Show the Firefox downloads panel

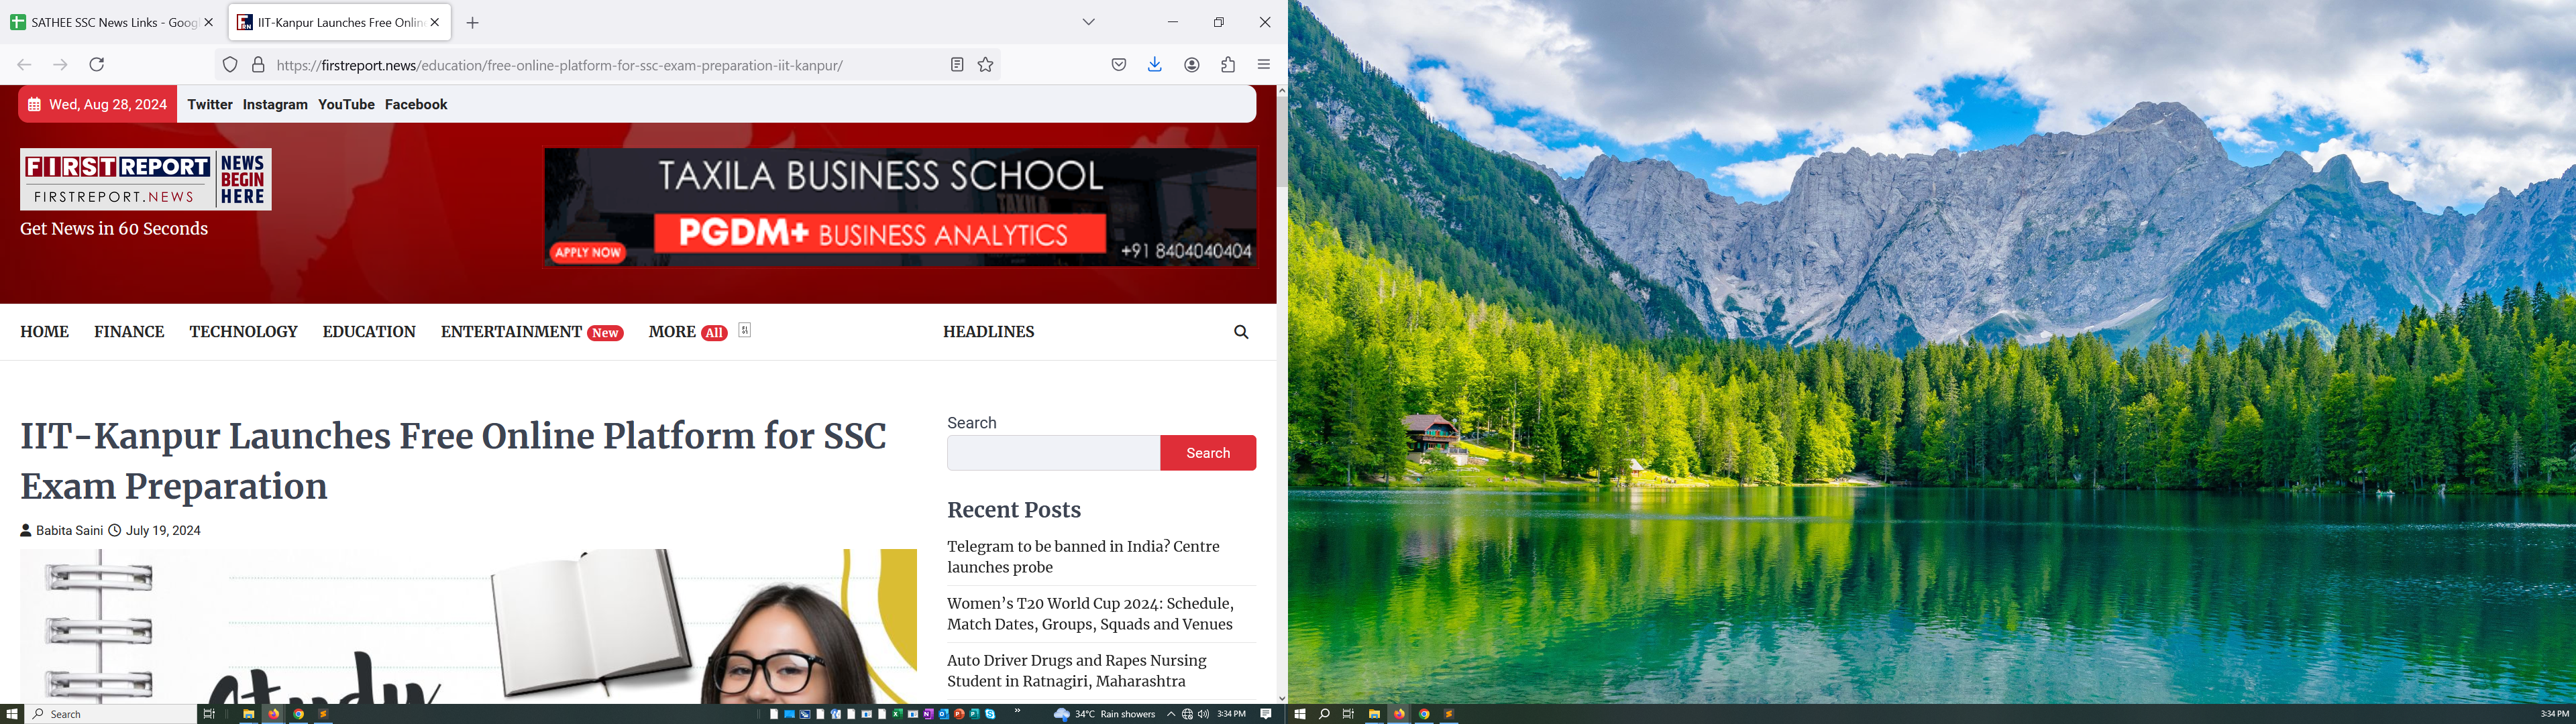[x=1155, y=65]
